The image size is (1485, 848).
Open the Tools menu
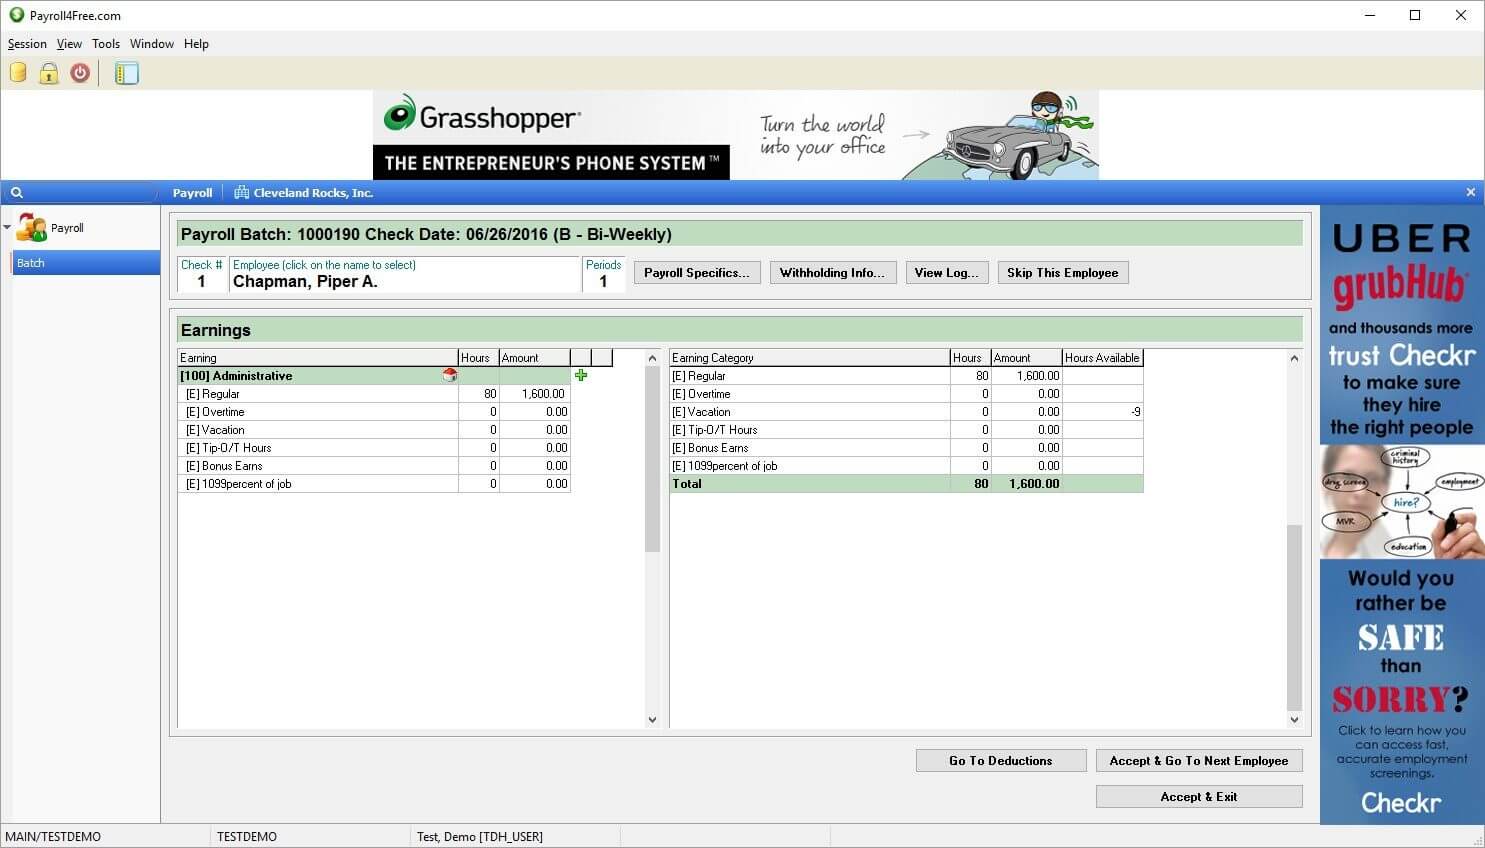105,43
